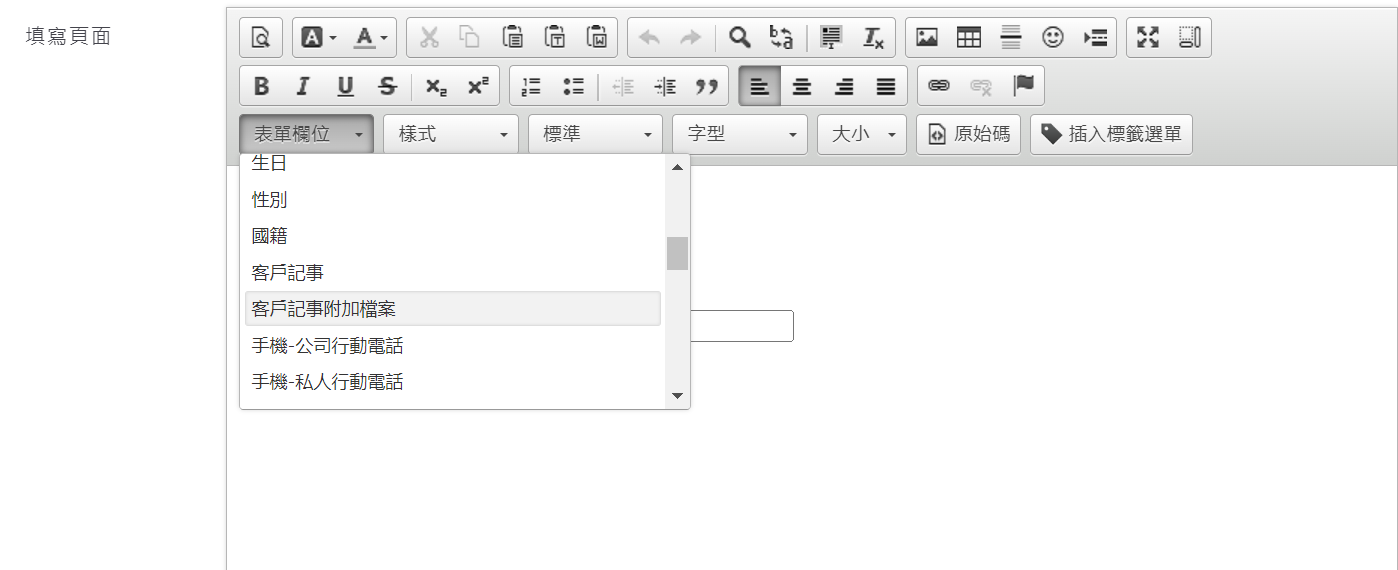Maximize the editor with fullscreen icon
This screenshot has width=1398, height=570.
[1148, 37]
